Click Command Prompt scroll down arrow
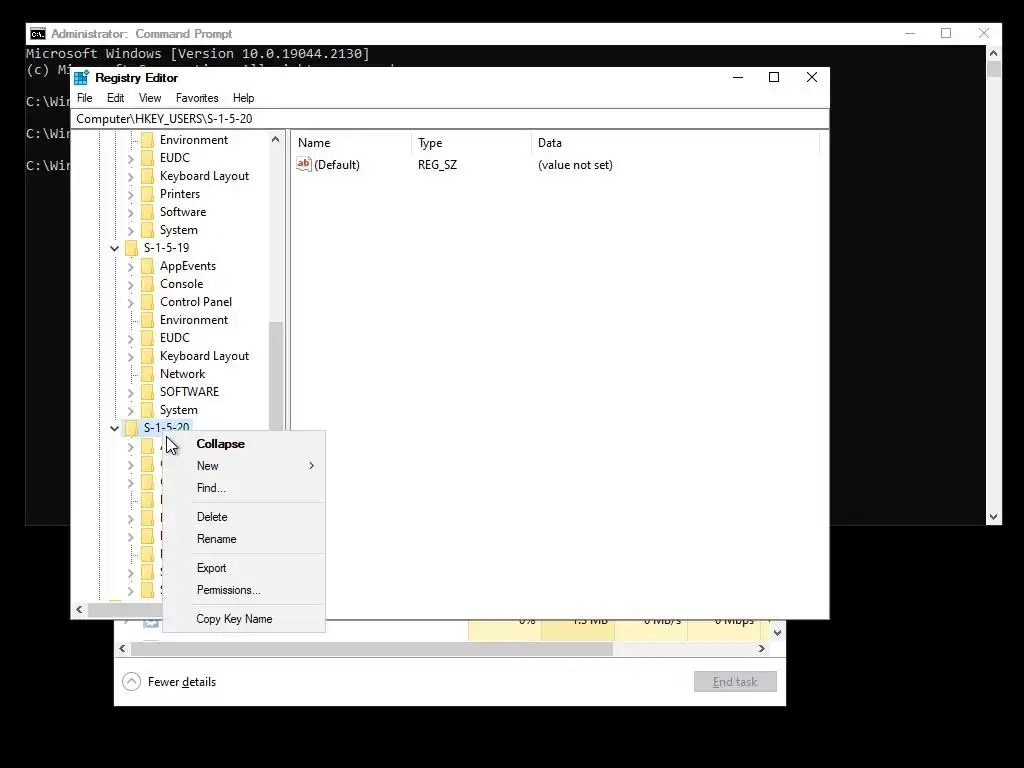1024x768 pixels. 993,517
